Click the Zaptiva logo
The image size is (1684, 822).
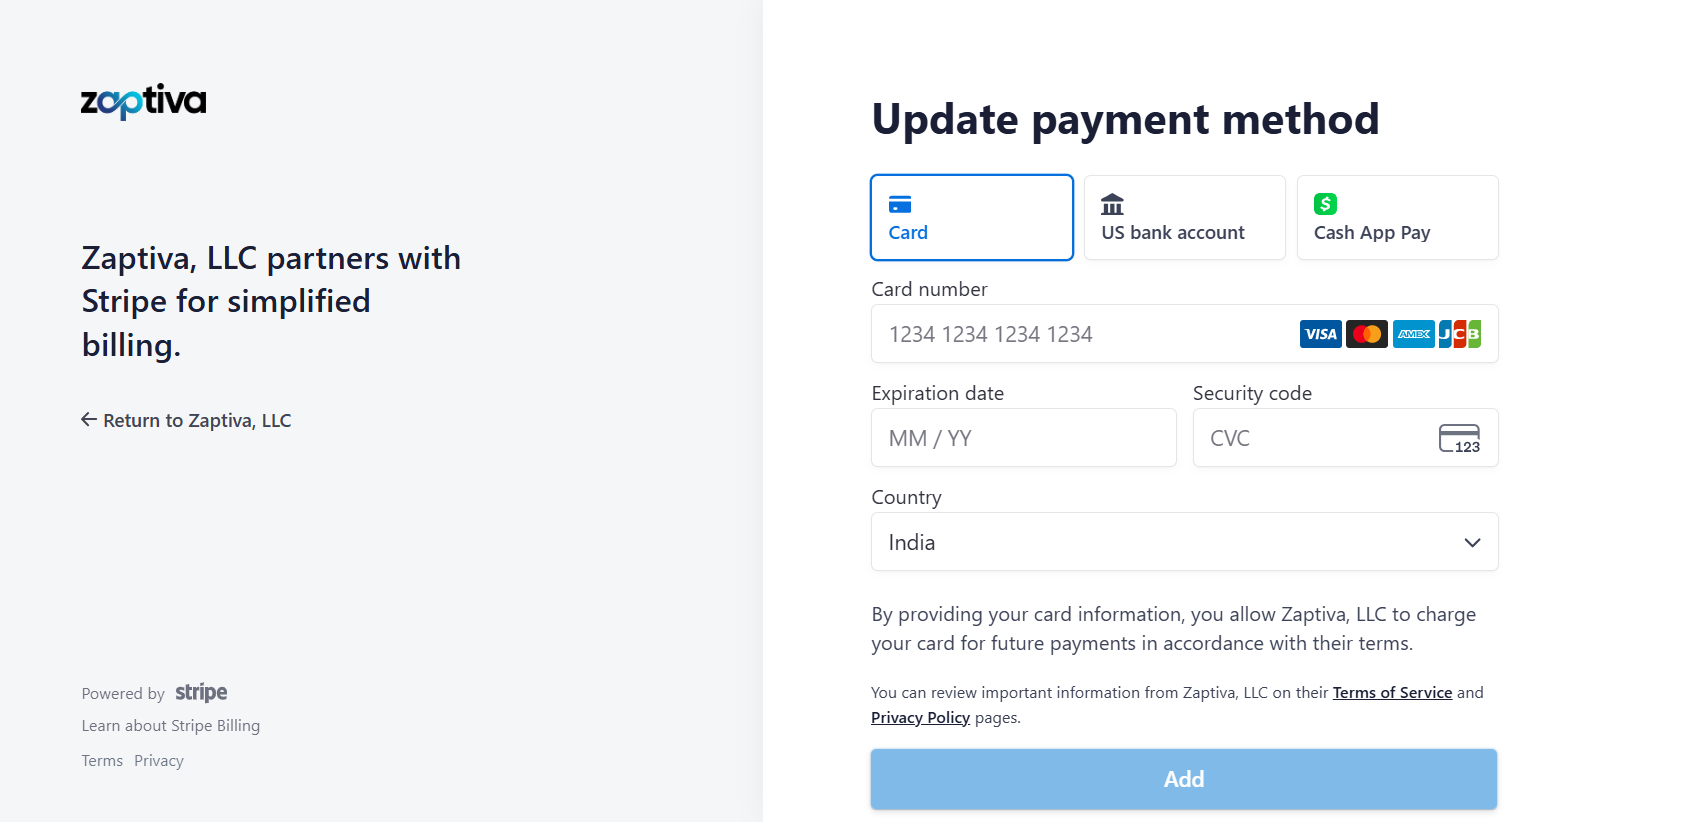143,101
